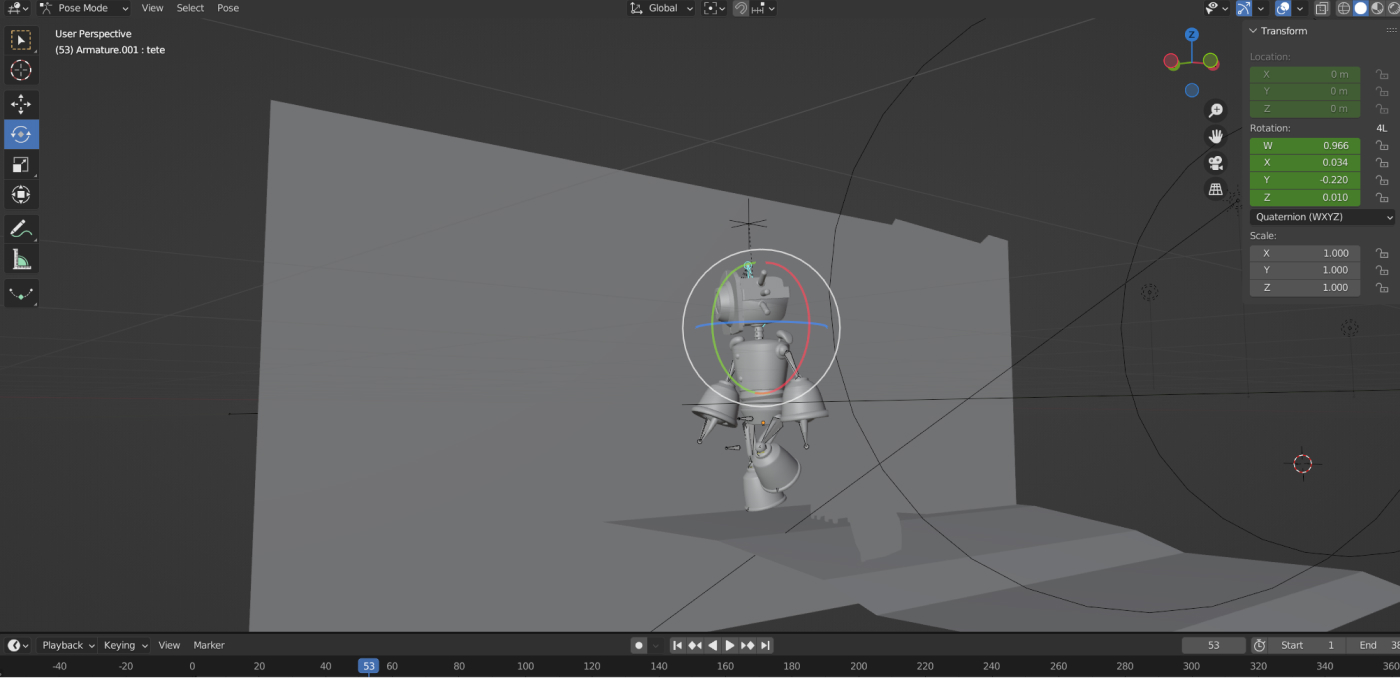Open the pivot point dropdown
The height and width of the screenshot is (678, 1400).
(713, 8)
